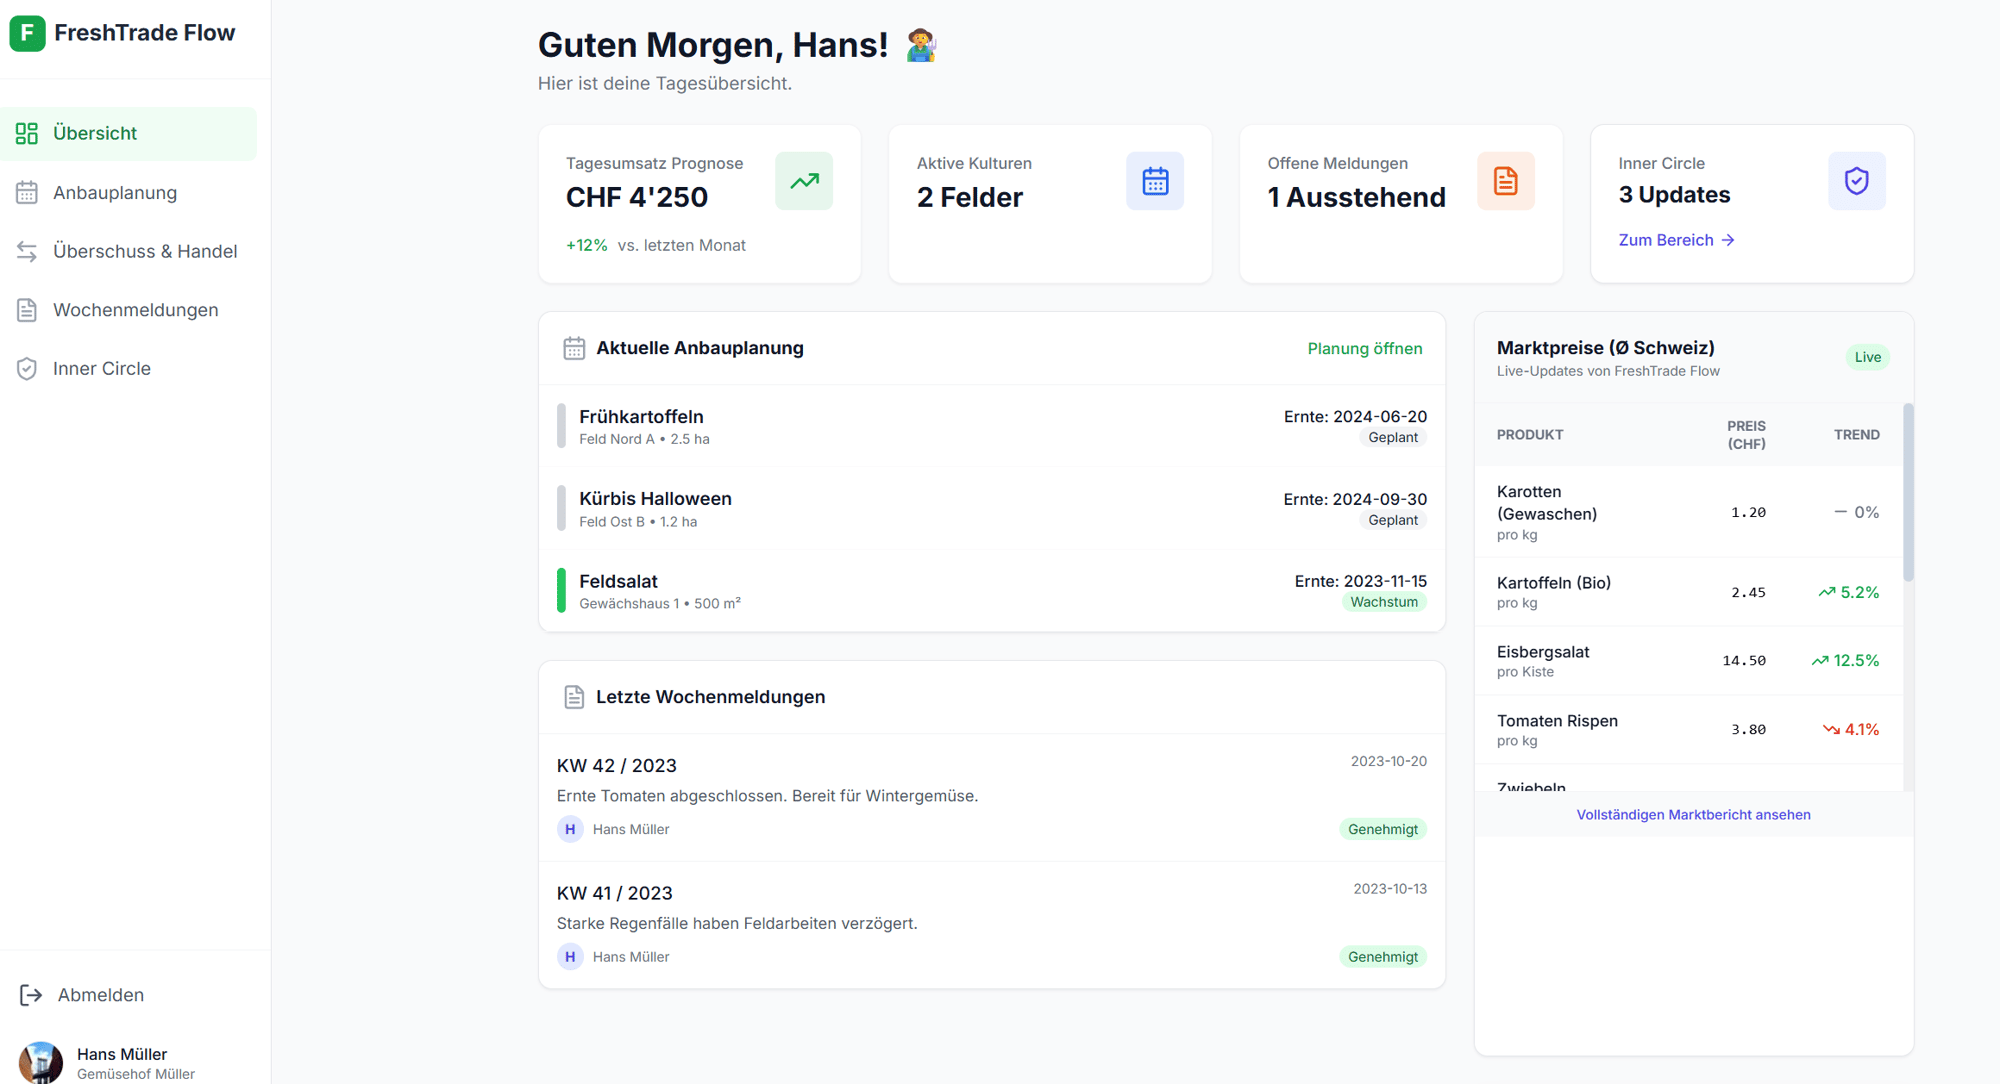
Task: Click the Wachstum status badge for Feldsalat
Action: [1384, 601]
